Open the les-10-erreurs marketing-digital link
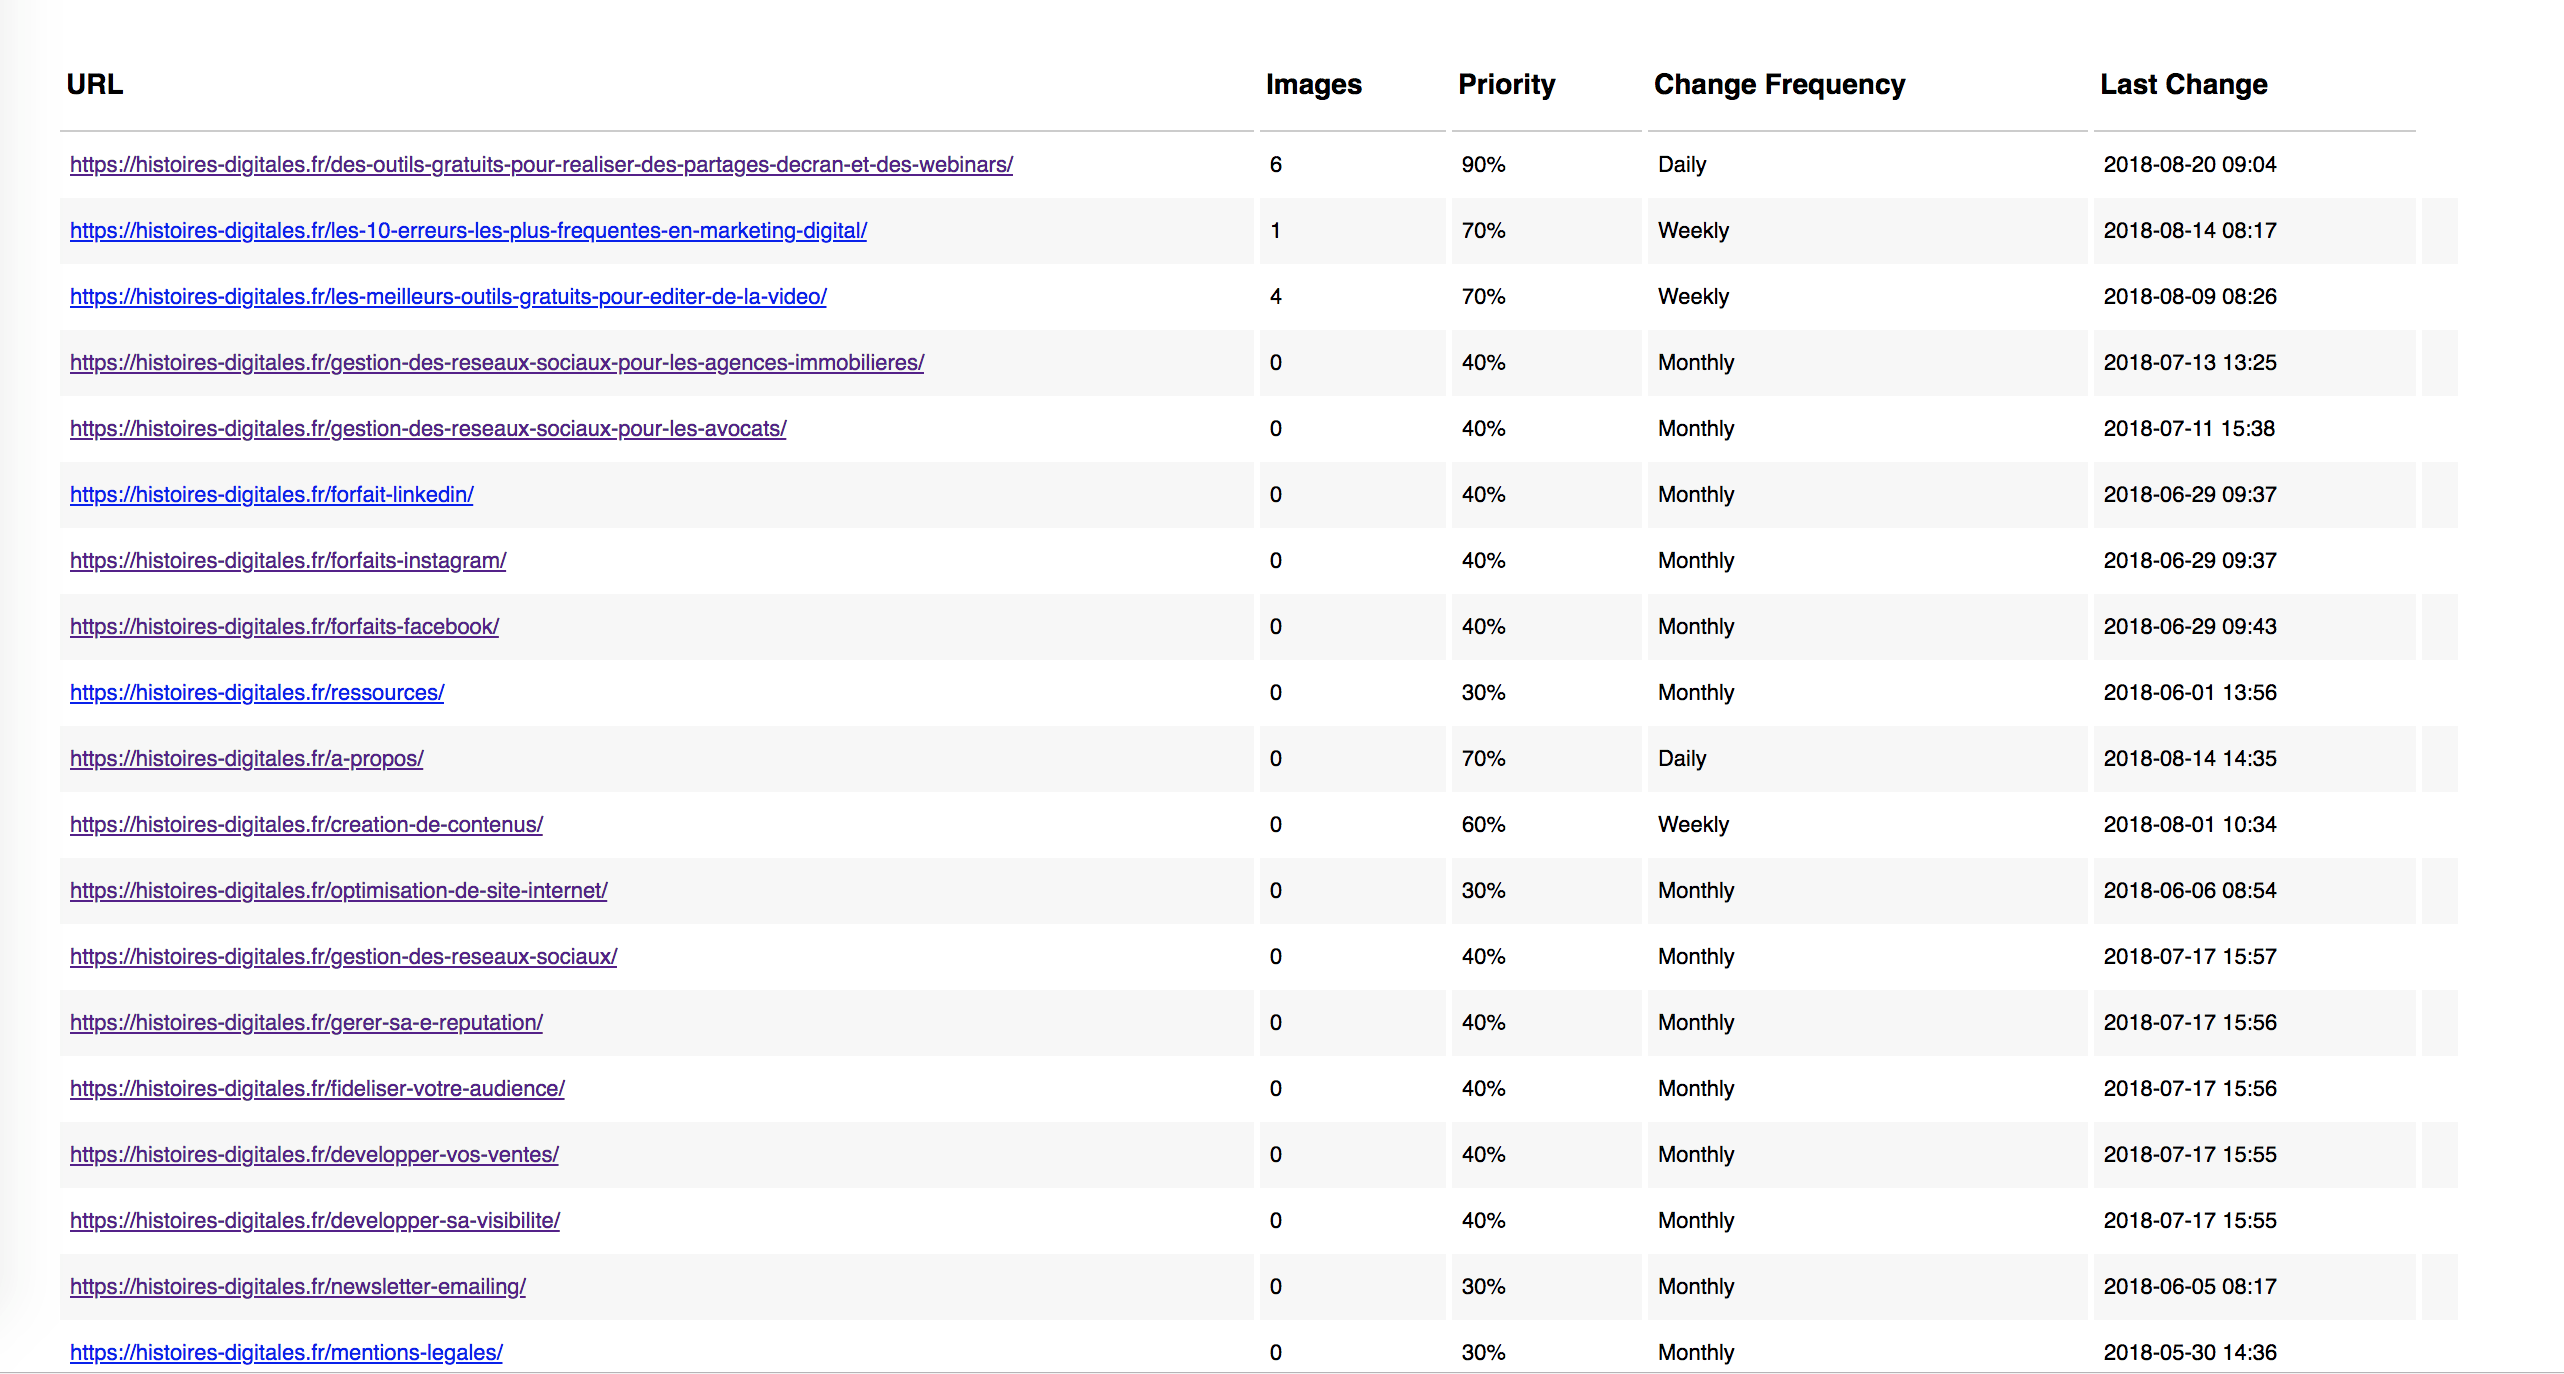The height and width of the screenshot is (1374, 2564). [x=468, y=230]
